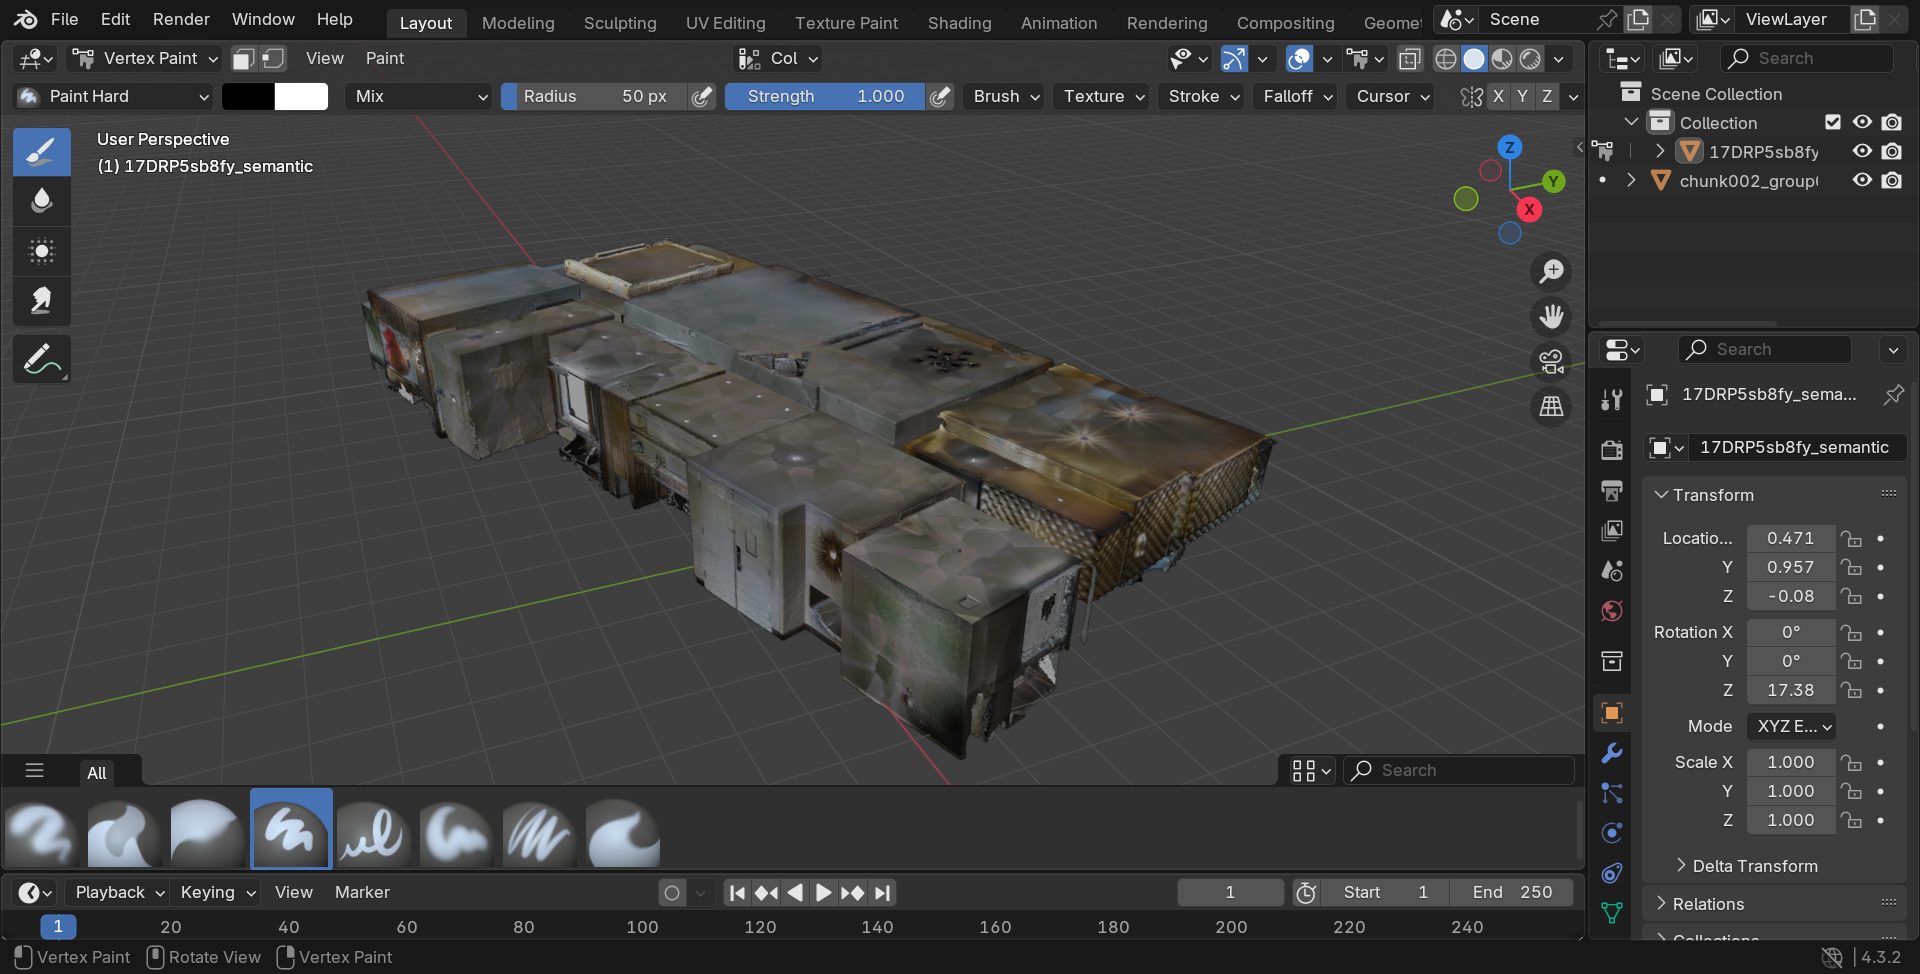This screenshot has height=974, width=1920.
Task: Toggle camera view in viewport
Action: pos(1551,361)
